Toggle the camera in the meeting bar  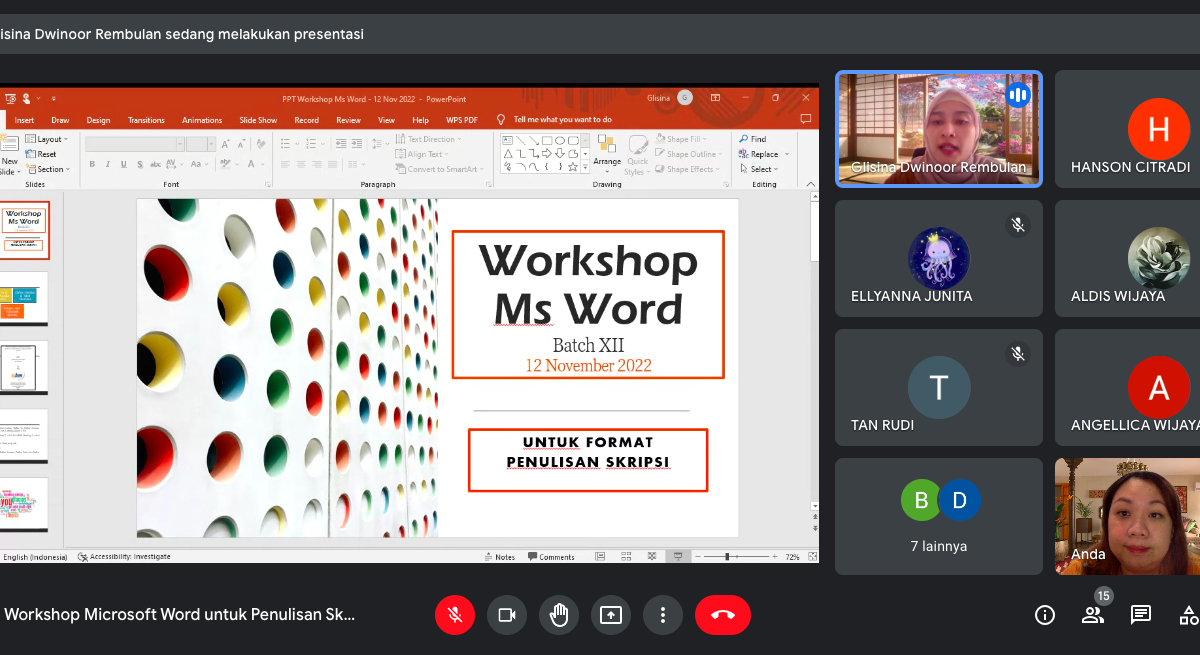tap(507, 615)
